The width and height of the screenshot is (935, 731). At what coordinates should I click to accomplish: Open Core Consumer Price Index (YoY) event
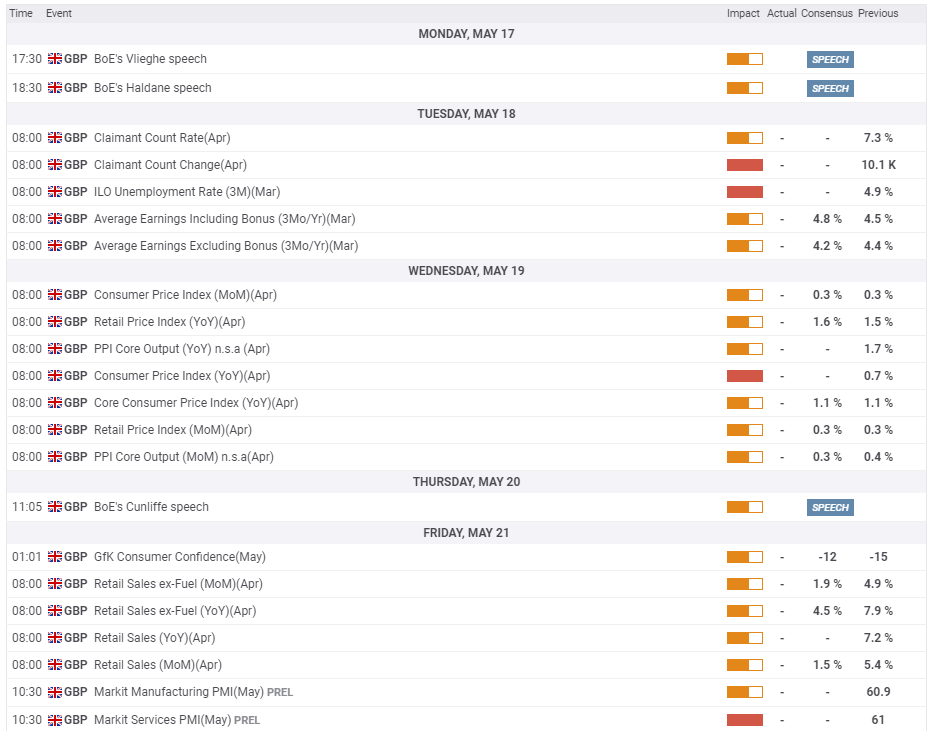click(196, 403)
